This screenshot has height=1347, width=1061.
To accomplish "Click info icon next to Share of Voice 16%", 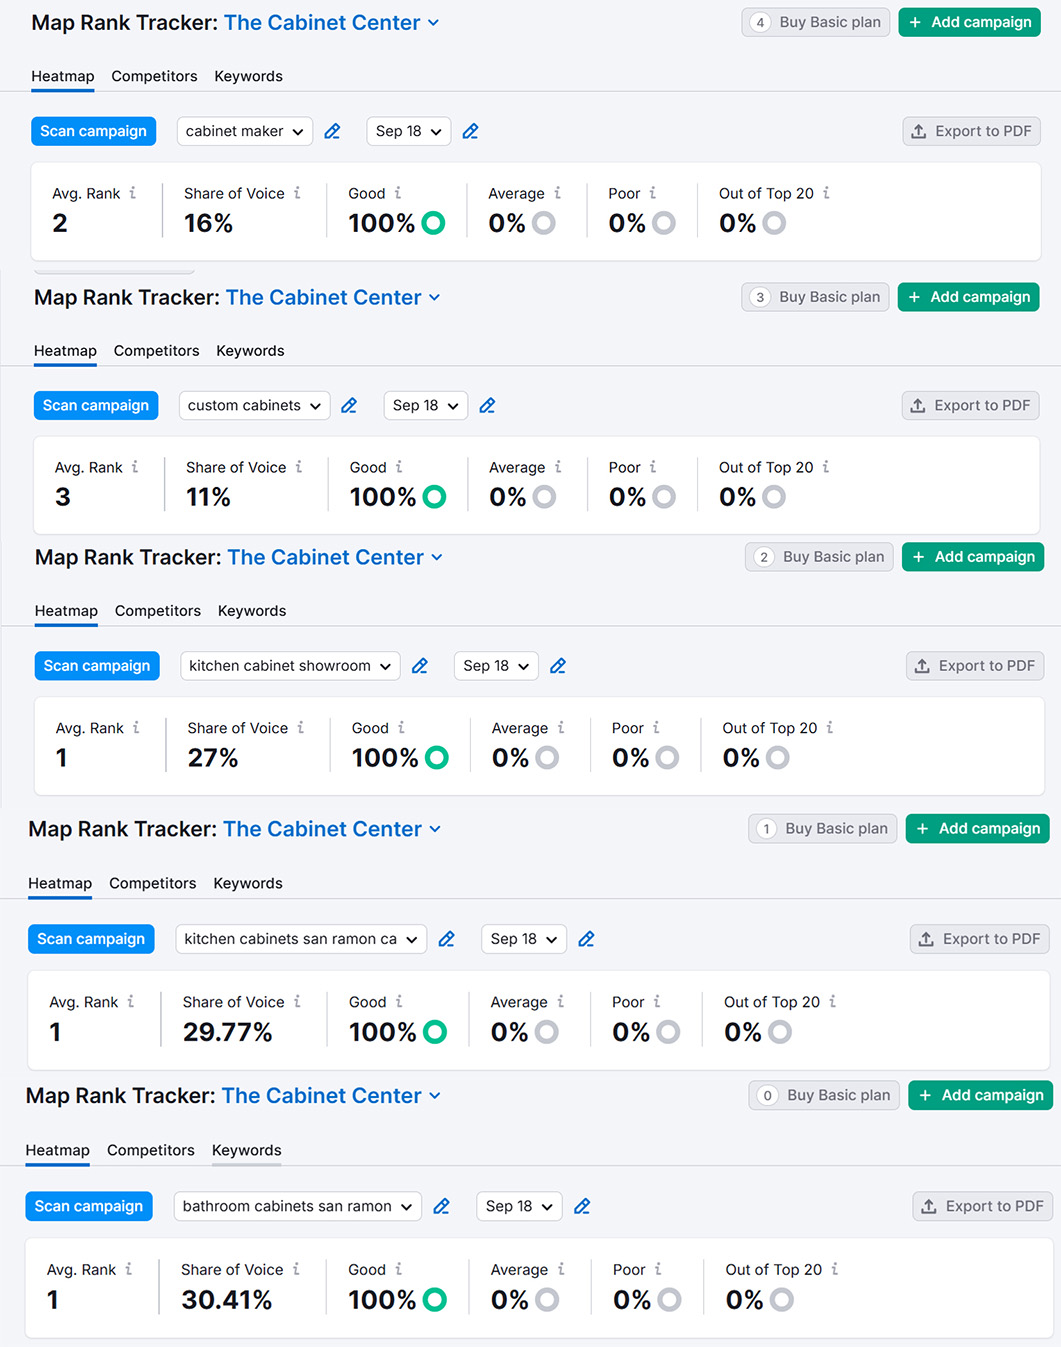I will click(x=297, y=193).
